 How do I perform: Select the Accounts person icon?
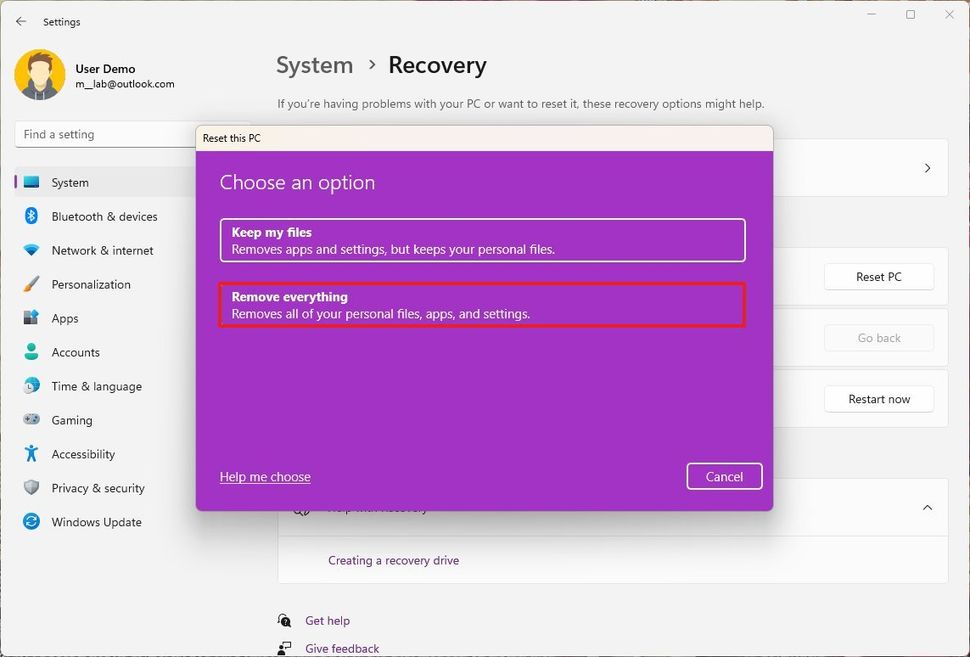click(x=32, y=352)
